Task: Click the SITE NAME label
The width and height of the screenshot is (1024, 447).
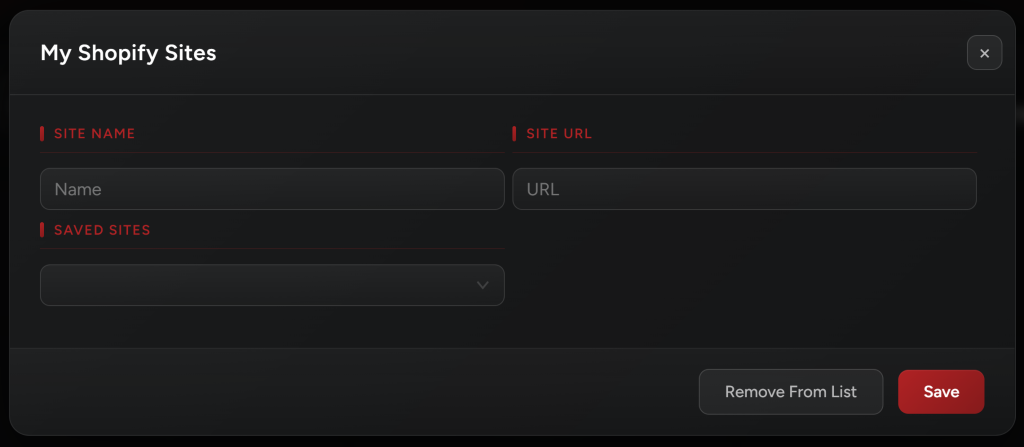Action: tap(94, 133)
